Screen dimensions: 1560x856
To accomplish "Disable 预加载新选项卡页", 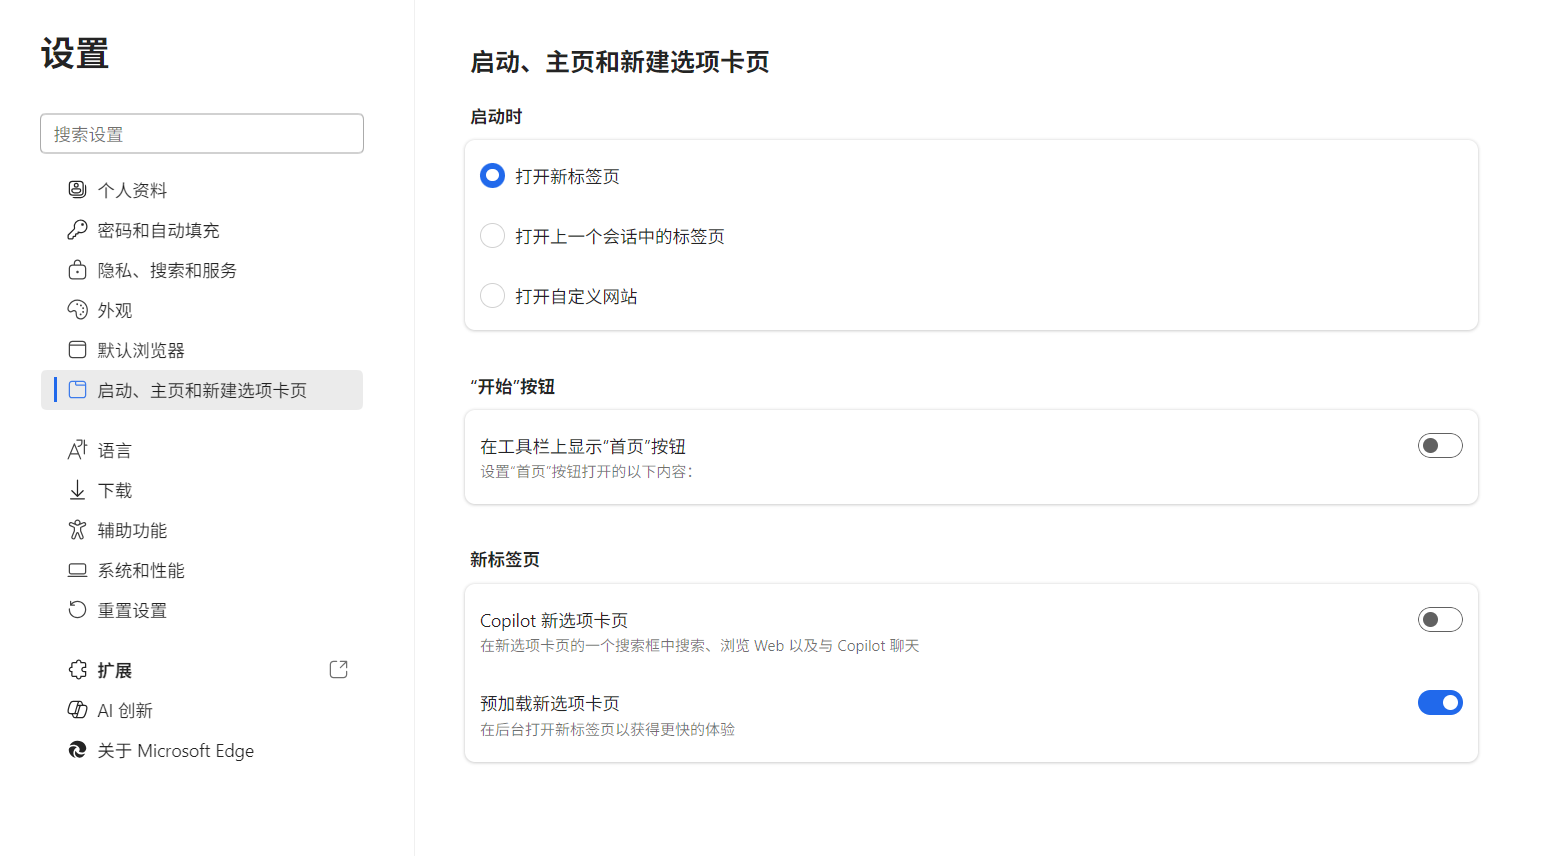I will click(x=1439, y=702).
